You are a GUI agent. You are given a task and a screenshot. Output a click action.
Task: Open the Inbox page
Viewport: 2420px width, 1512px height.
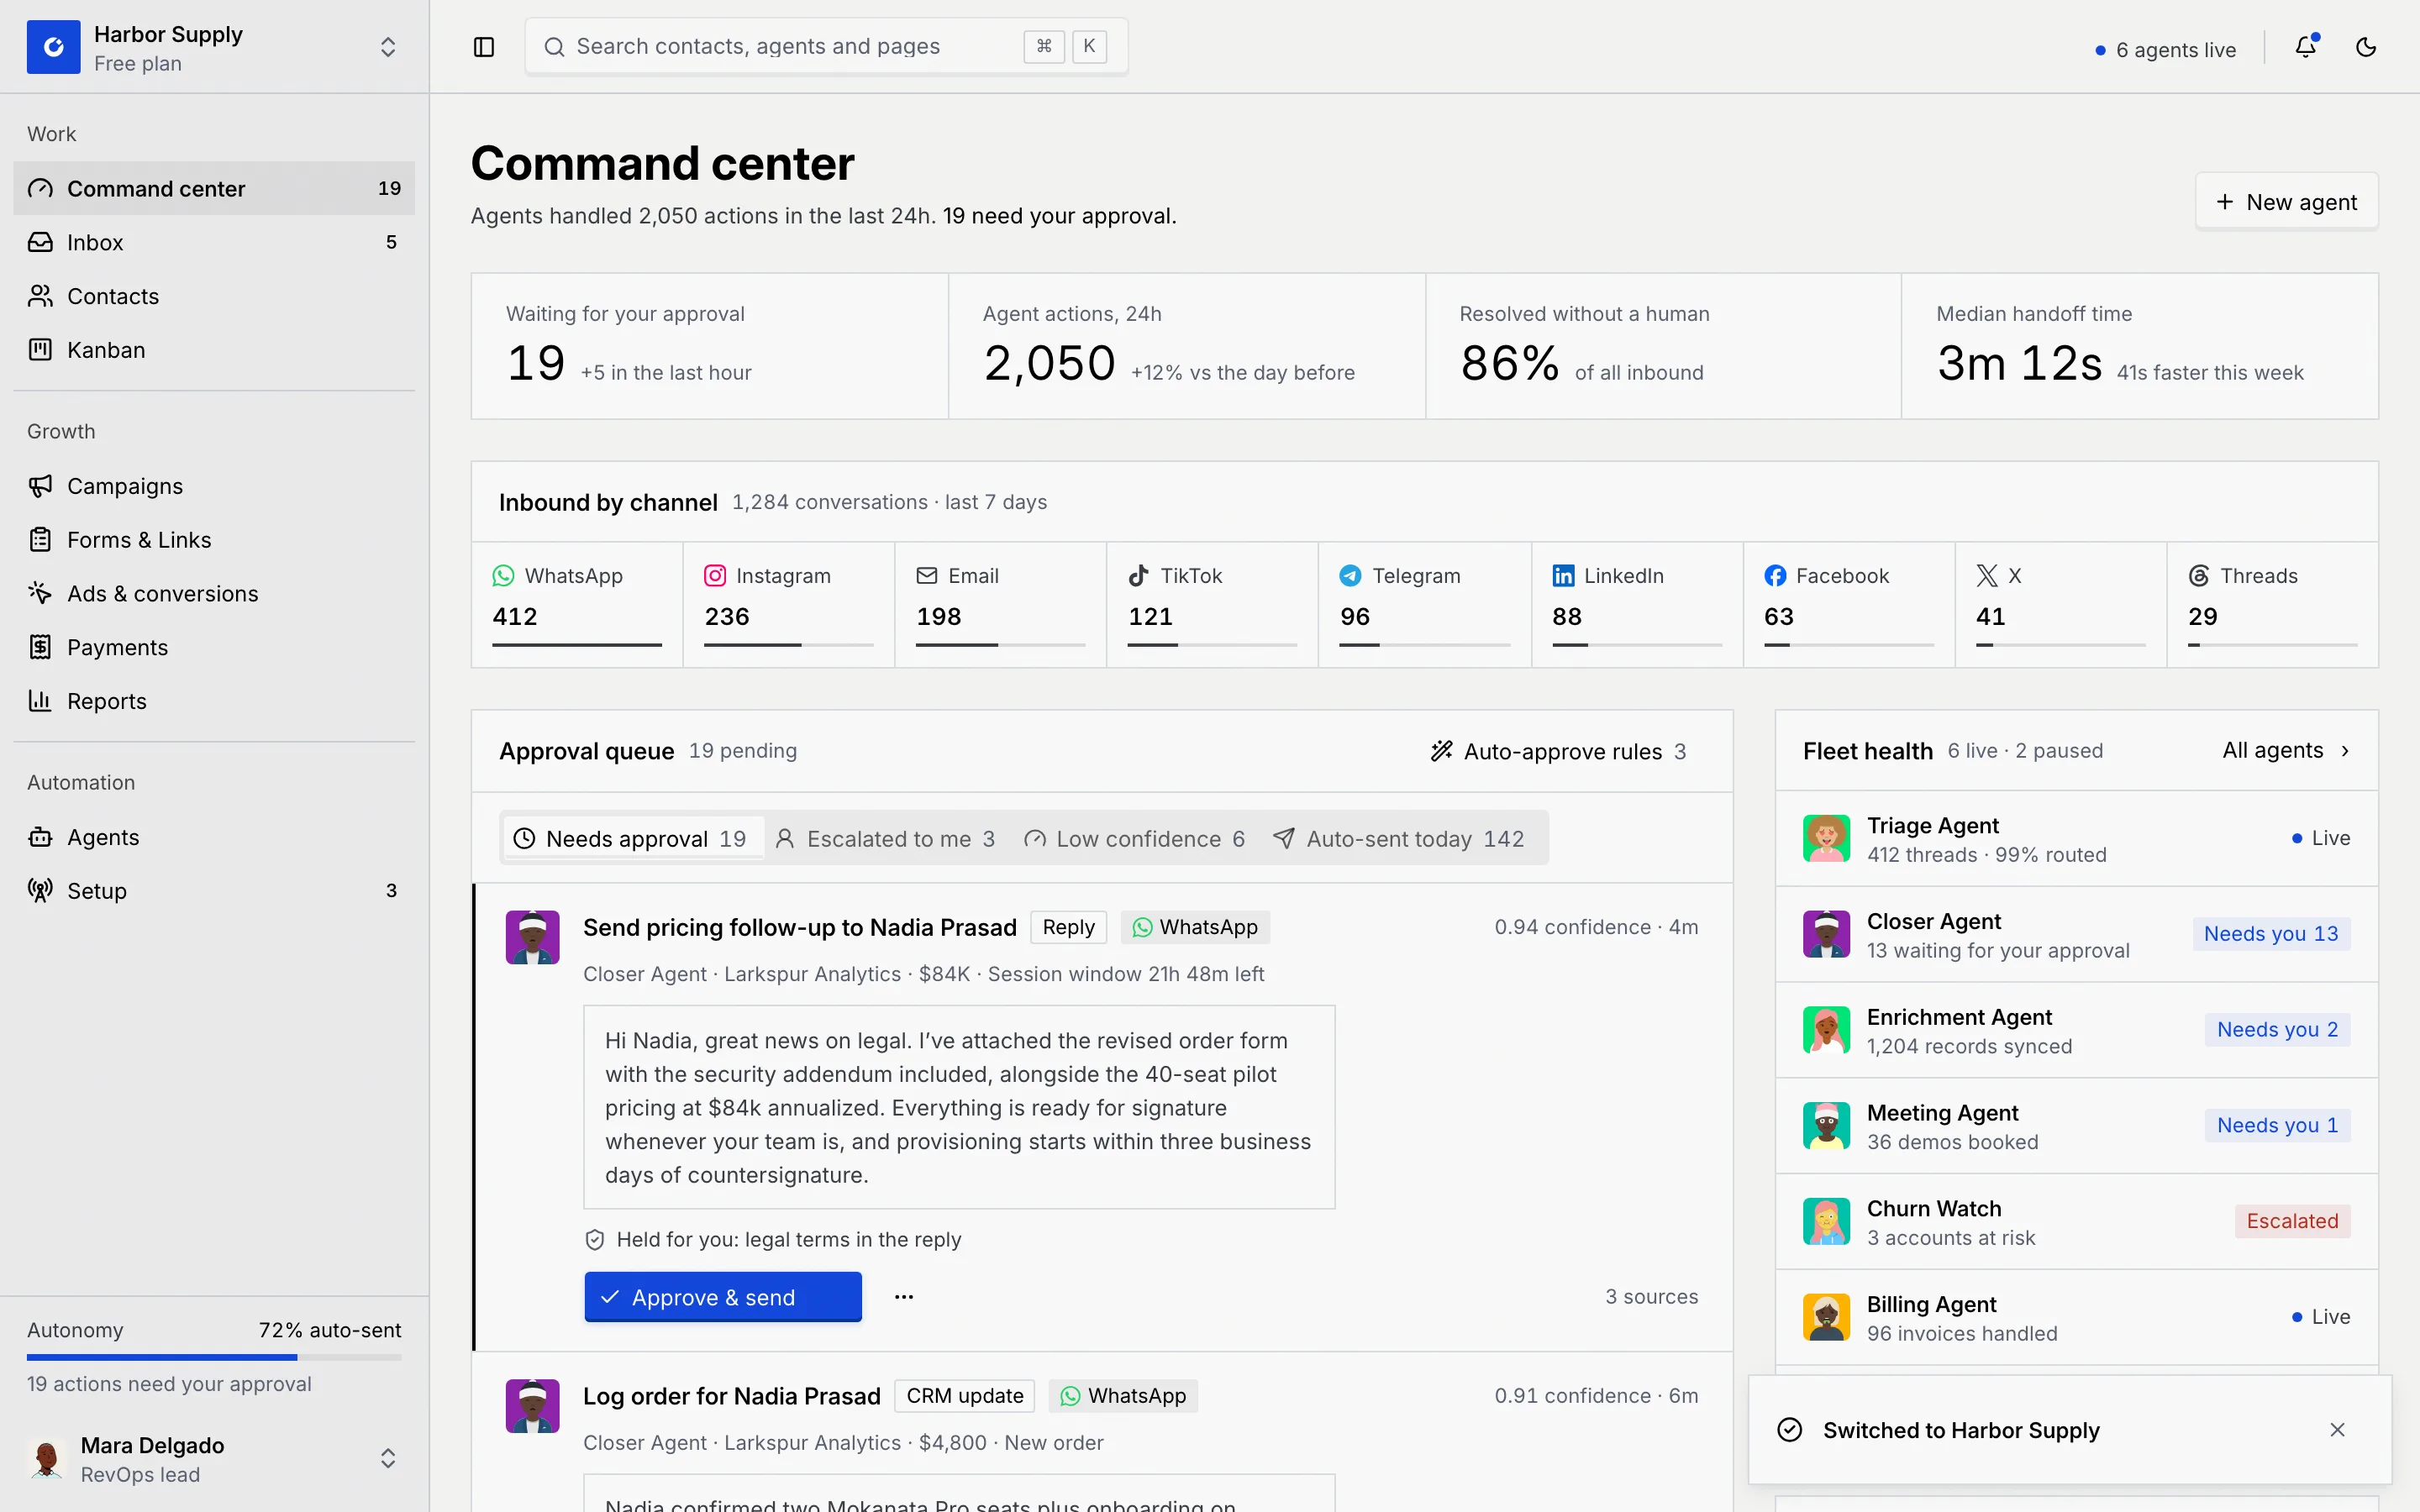point(214,242)
